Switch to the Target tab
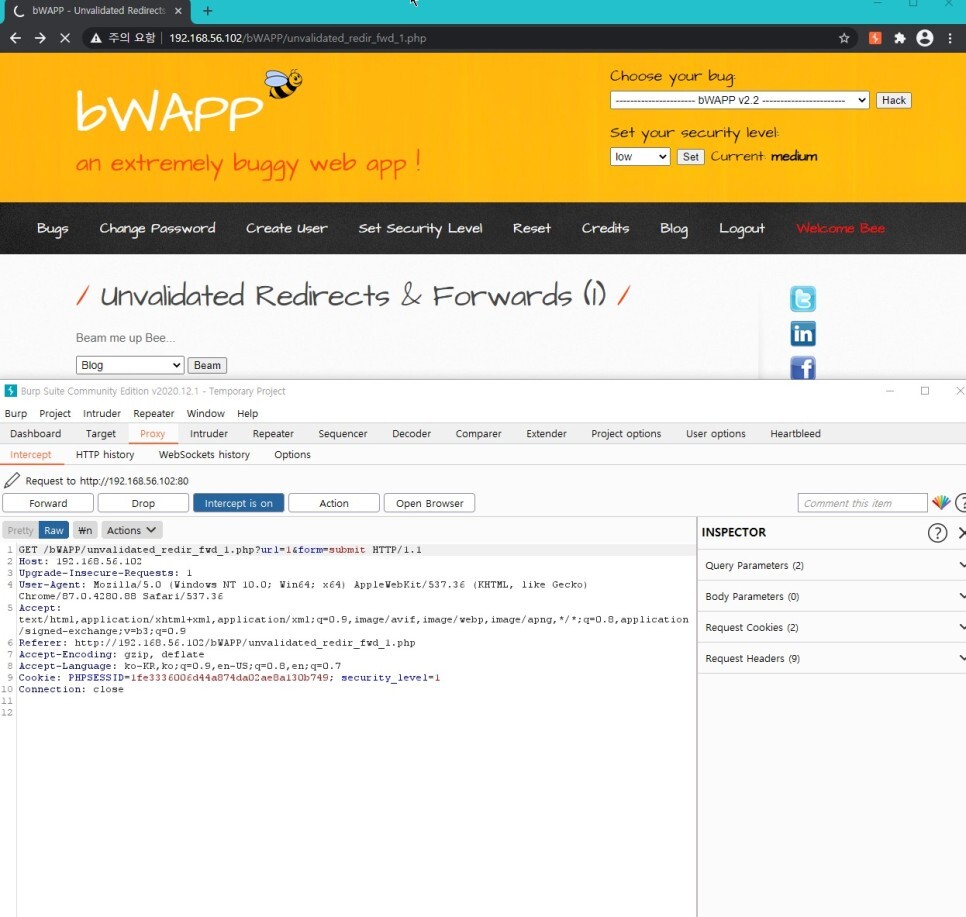 coord(100,433)
